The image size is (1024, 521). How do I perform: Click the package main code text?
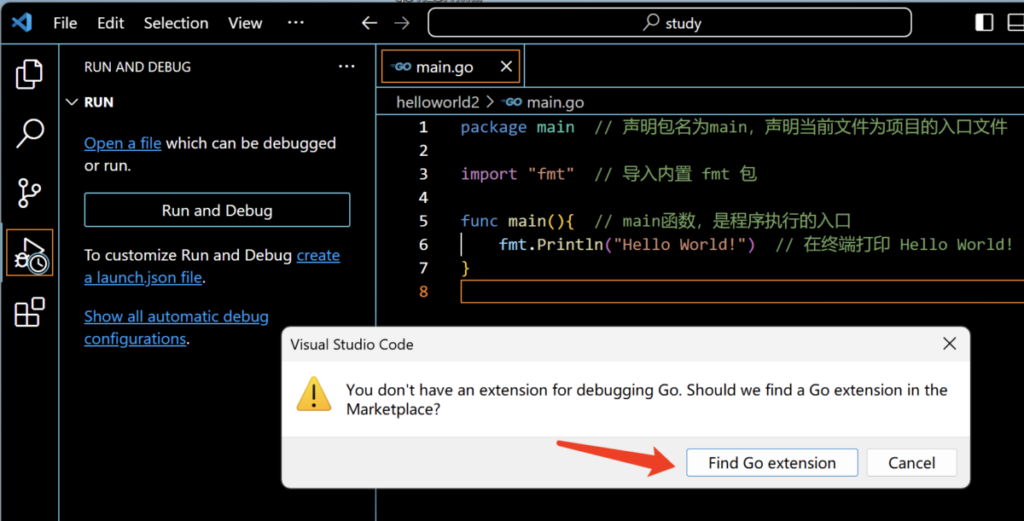point(518,127)
